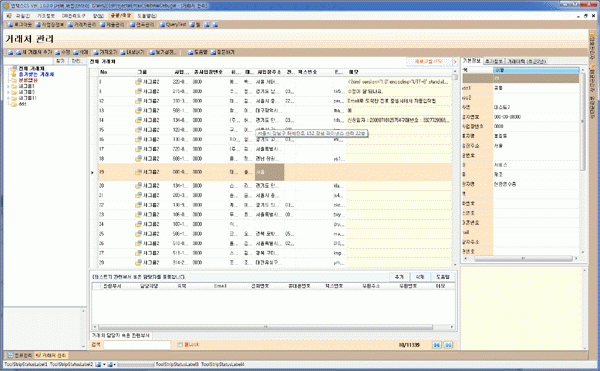Click 내보내기 export toolbar button
Image resolution: width=600 pixels, height=371 pixels.
132,52
